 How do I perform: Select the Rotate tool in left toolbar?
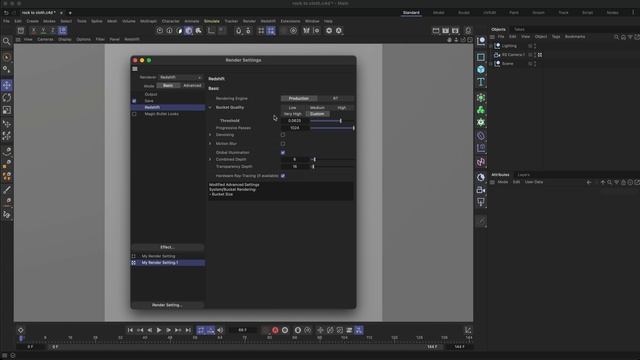coord(7,98)
